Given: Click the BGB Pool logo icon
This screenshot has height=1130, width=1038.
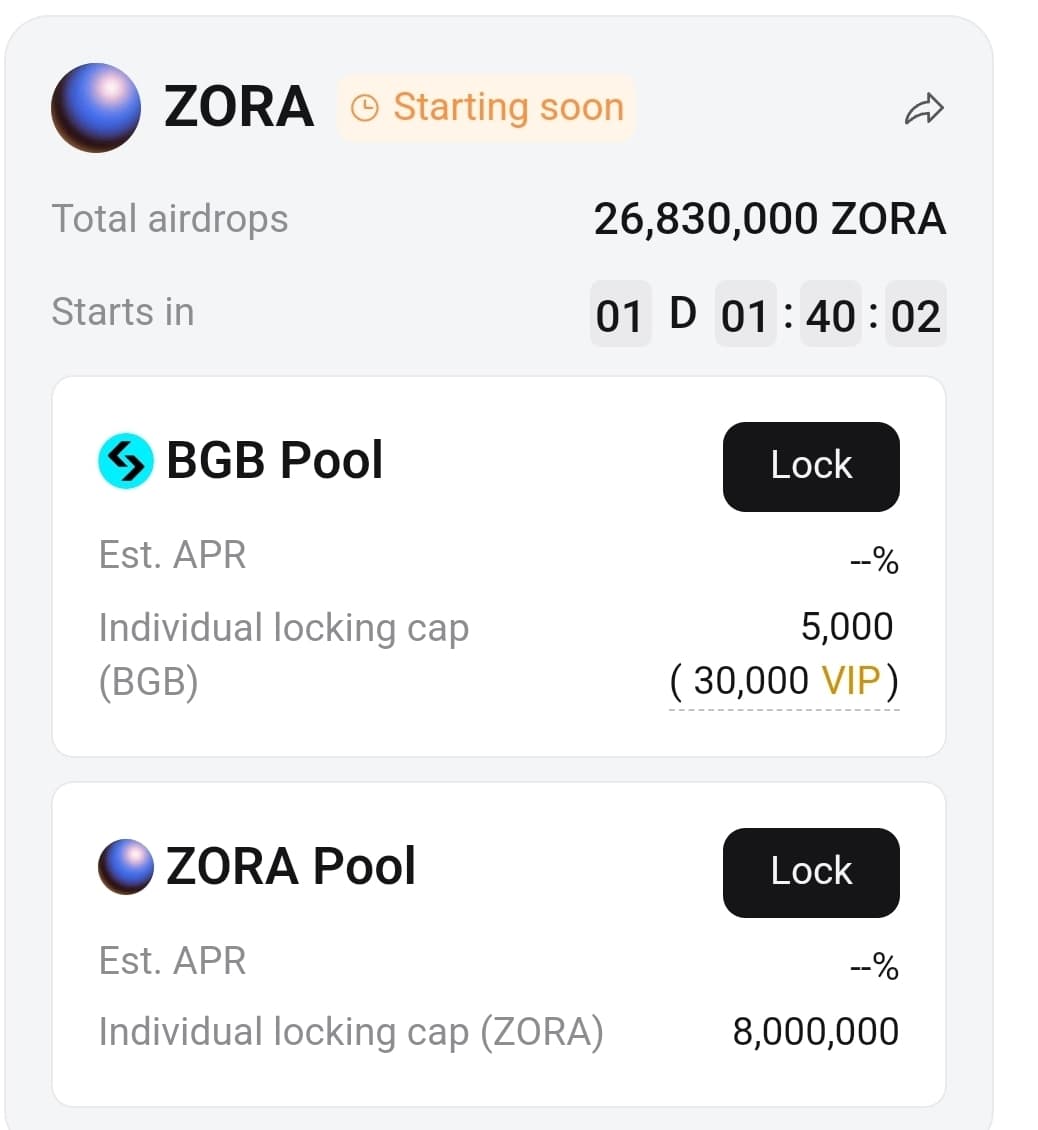Looking at the screenshot, I should (126, 461).
